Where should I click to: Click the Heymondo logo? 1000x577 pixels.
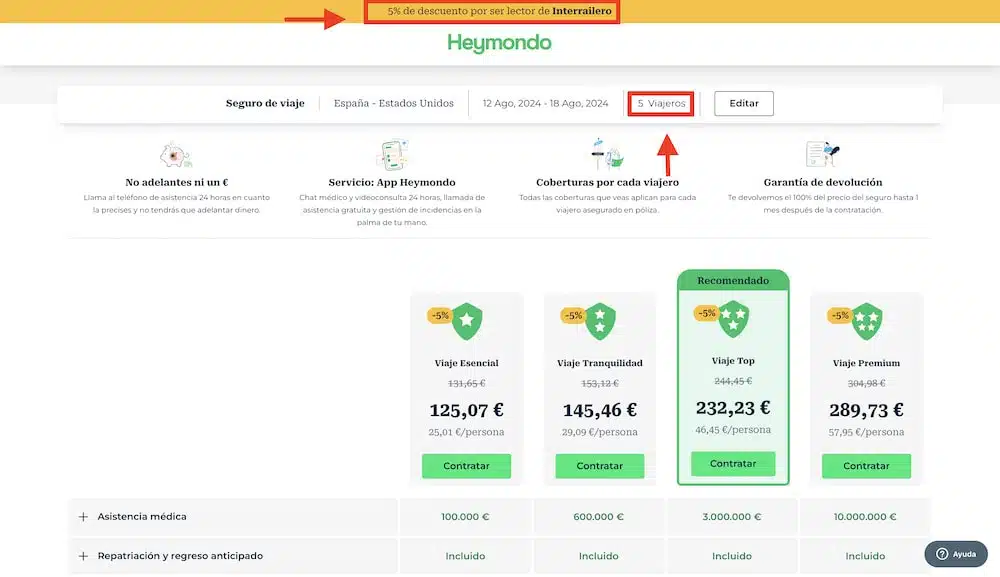pos(499,44)
